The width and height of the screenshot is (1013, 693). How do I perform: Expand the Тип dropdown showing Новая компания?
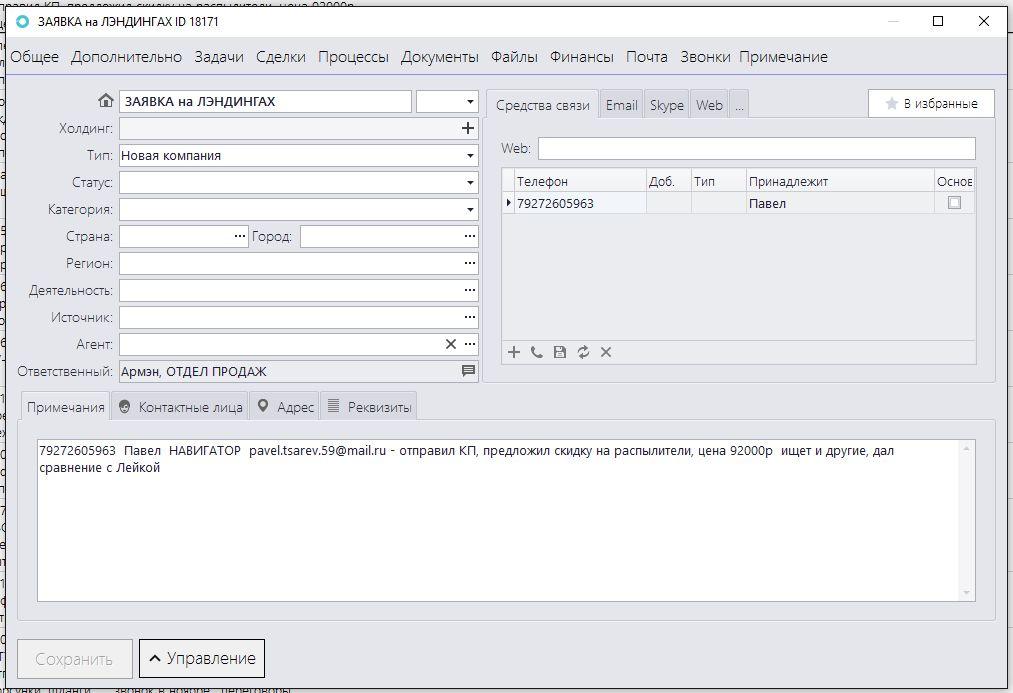click(470, 156)
